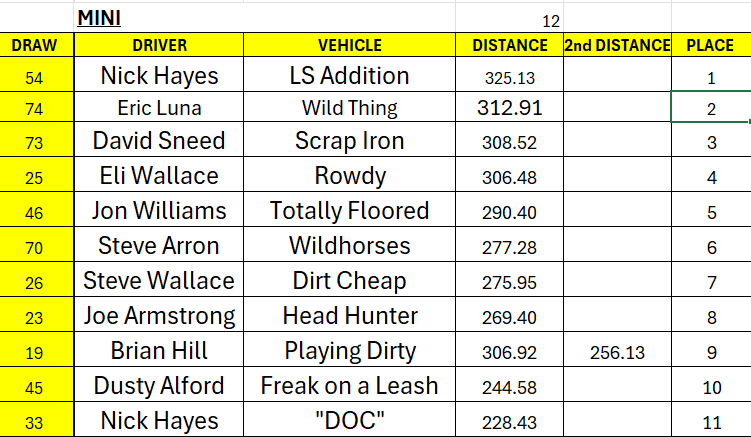Click the Totally Floored cell
751x437 pixels.
[349, 212]
